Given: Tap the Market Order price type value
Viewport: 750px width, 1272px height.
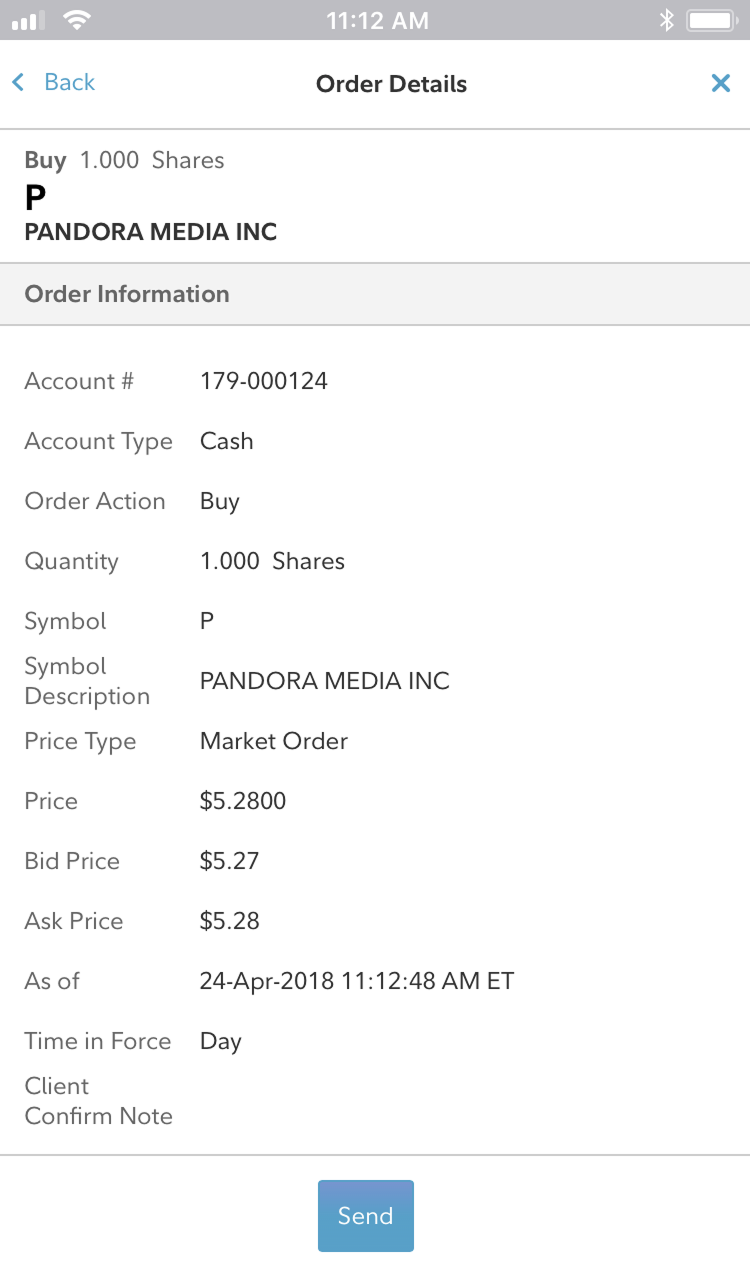Looking at the screenshot, I should 274,741.
